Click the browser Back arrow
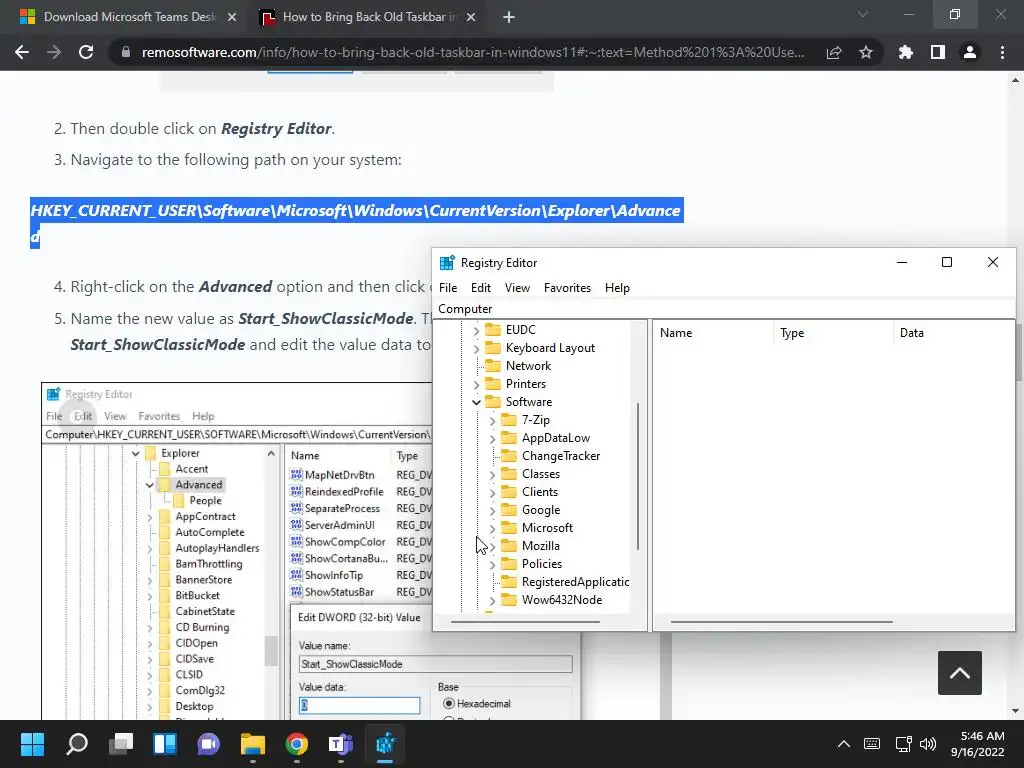This screenshot has height=768, width=1024. [x=22, y=52]
